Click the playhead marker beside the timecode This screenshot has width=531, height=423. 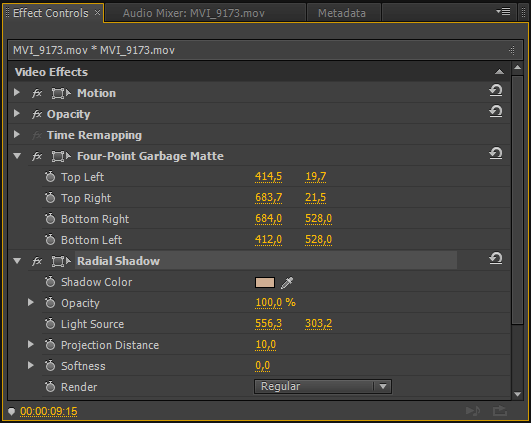tap(12, 411)
